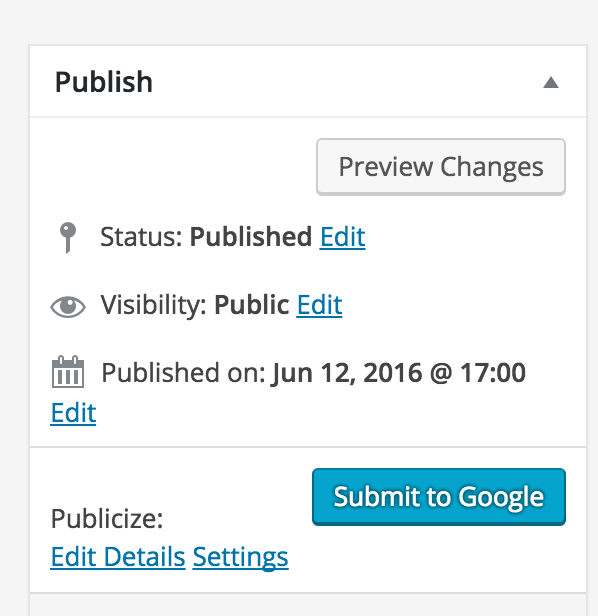598x616 pixels.
Task: Edit the published date
Action: point(73,413)
